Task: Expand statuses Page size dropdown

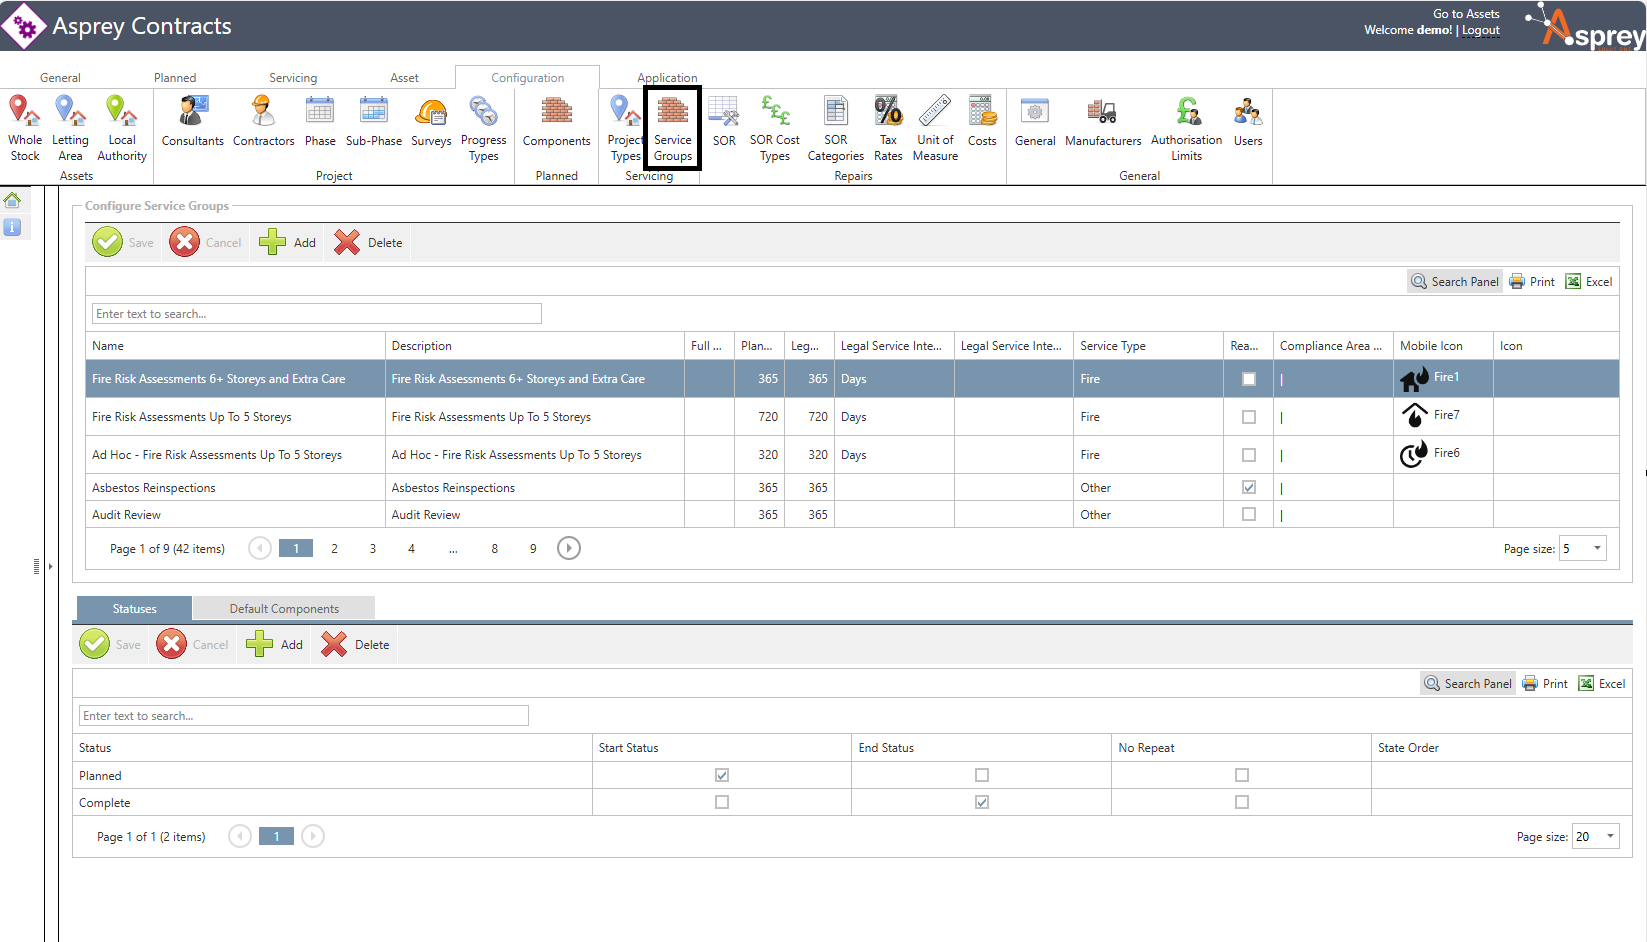Action: coord(1610,837)
